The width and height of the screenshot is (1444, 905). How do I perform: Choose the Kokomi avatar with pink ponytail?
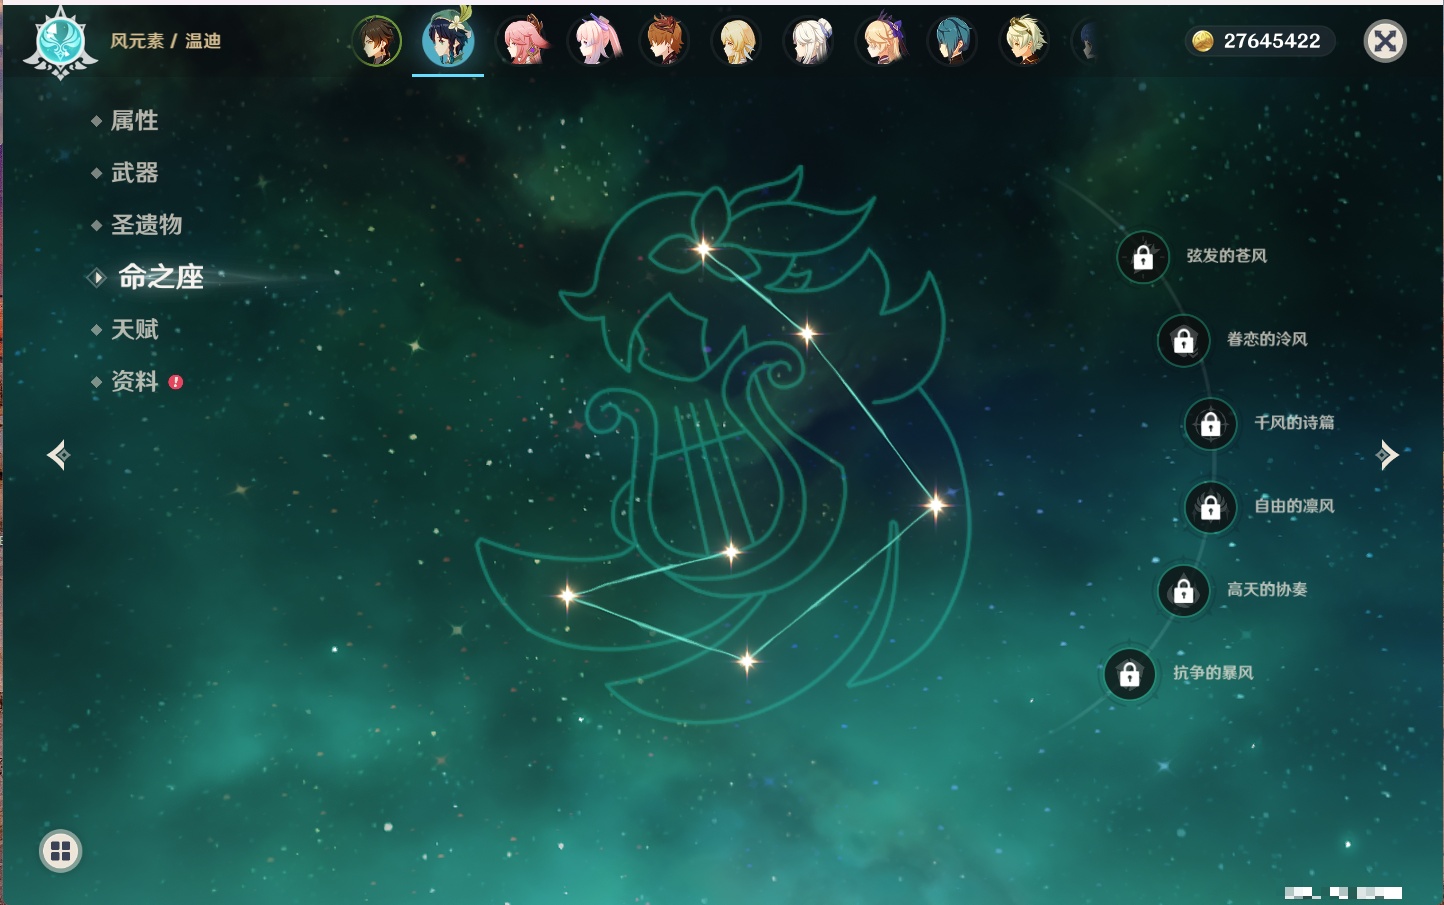(x=593, y=41)
